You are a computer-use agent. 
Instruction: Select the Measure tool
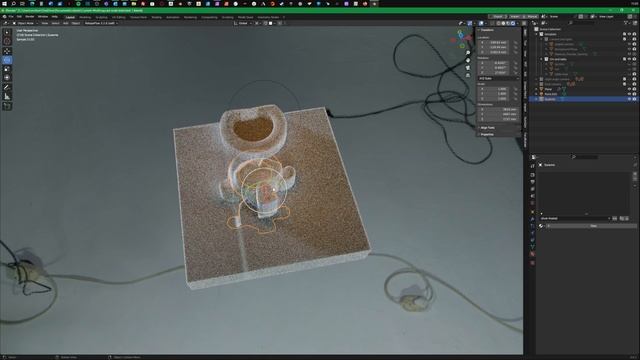click(x=7, y=96)
